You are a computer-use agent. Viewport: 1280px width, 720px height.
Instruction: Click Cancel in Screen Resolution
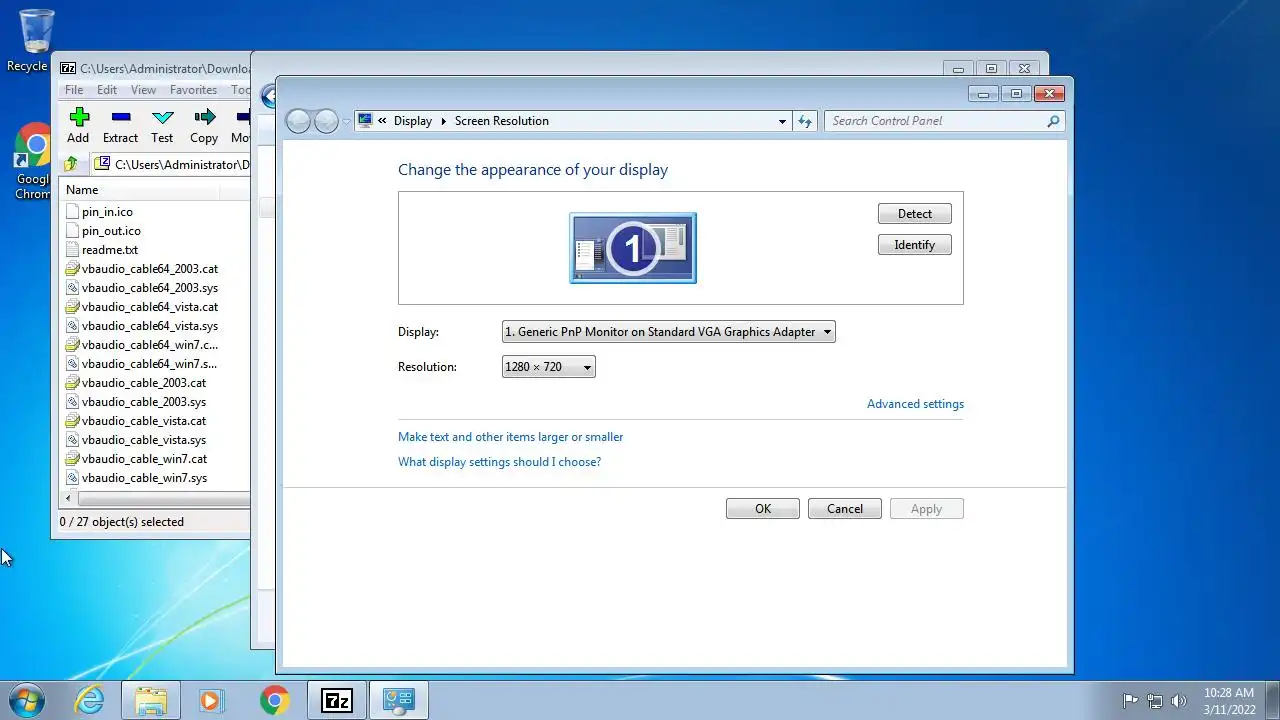845,509
